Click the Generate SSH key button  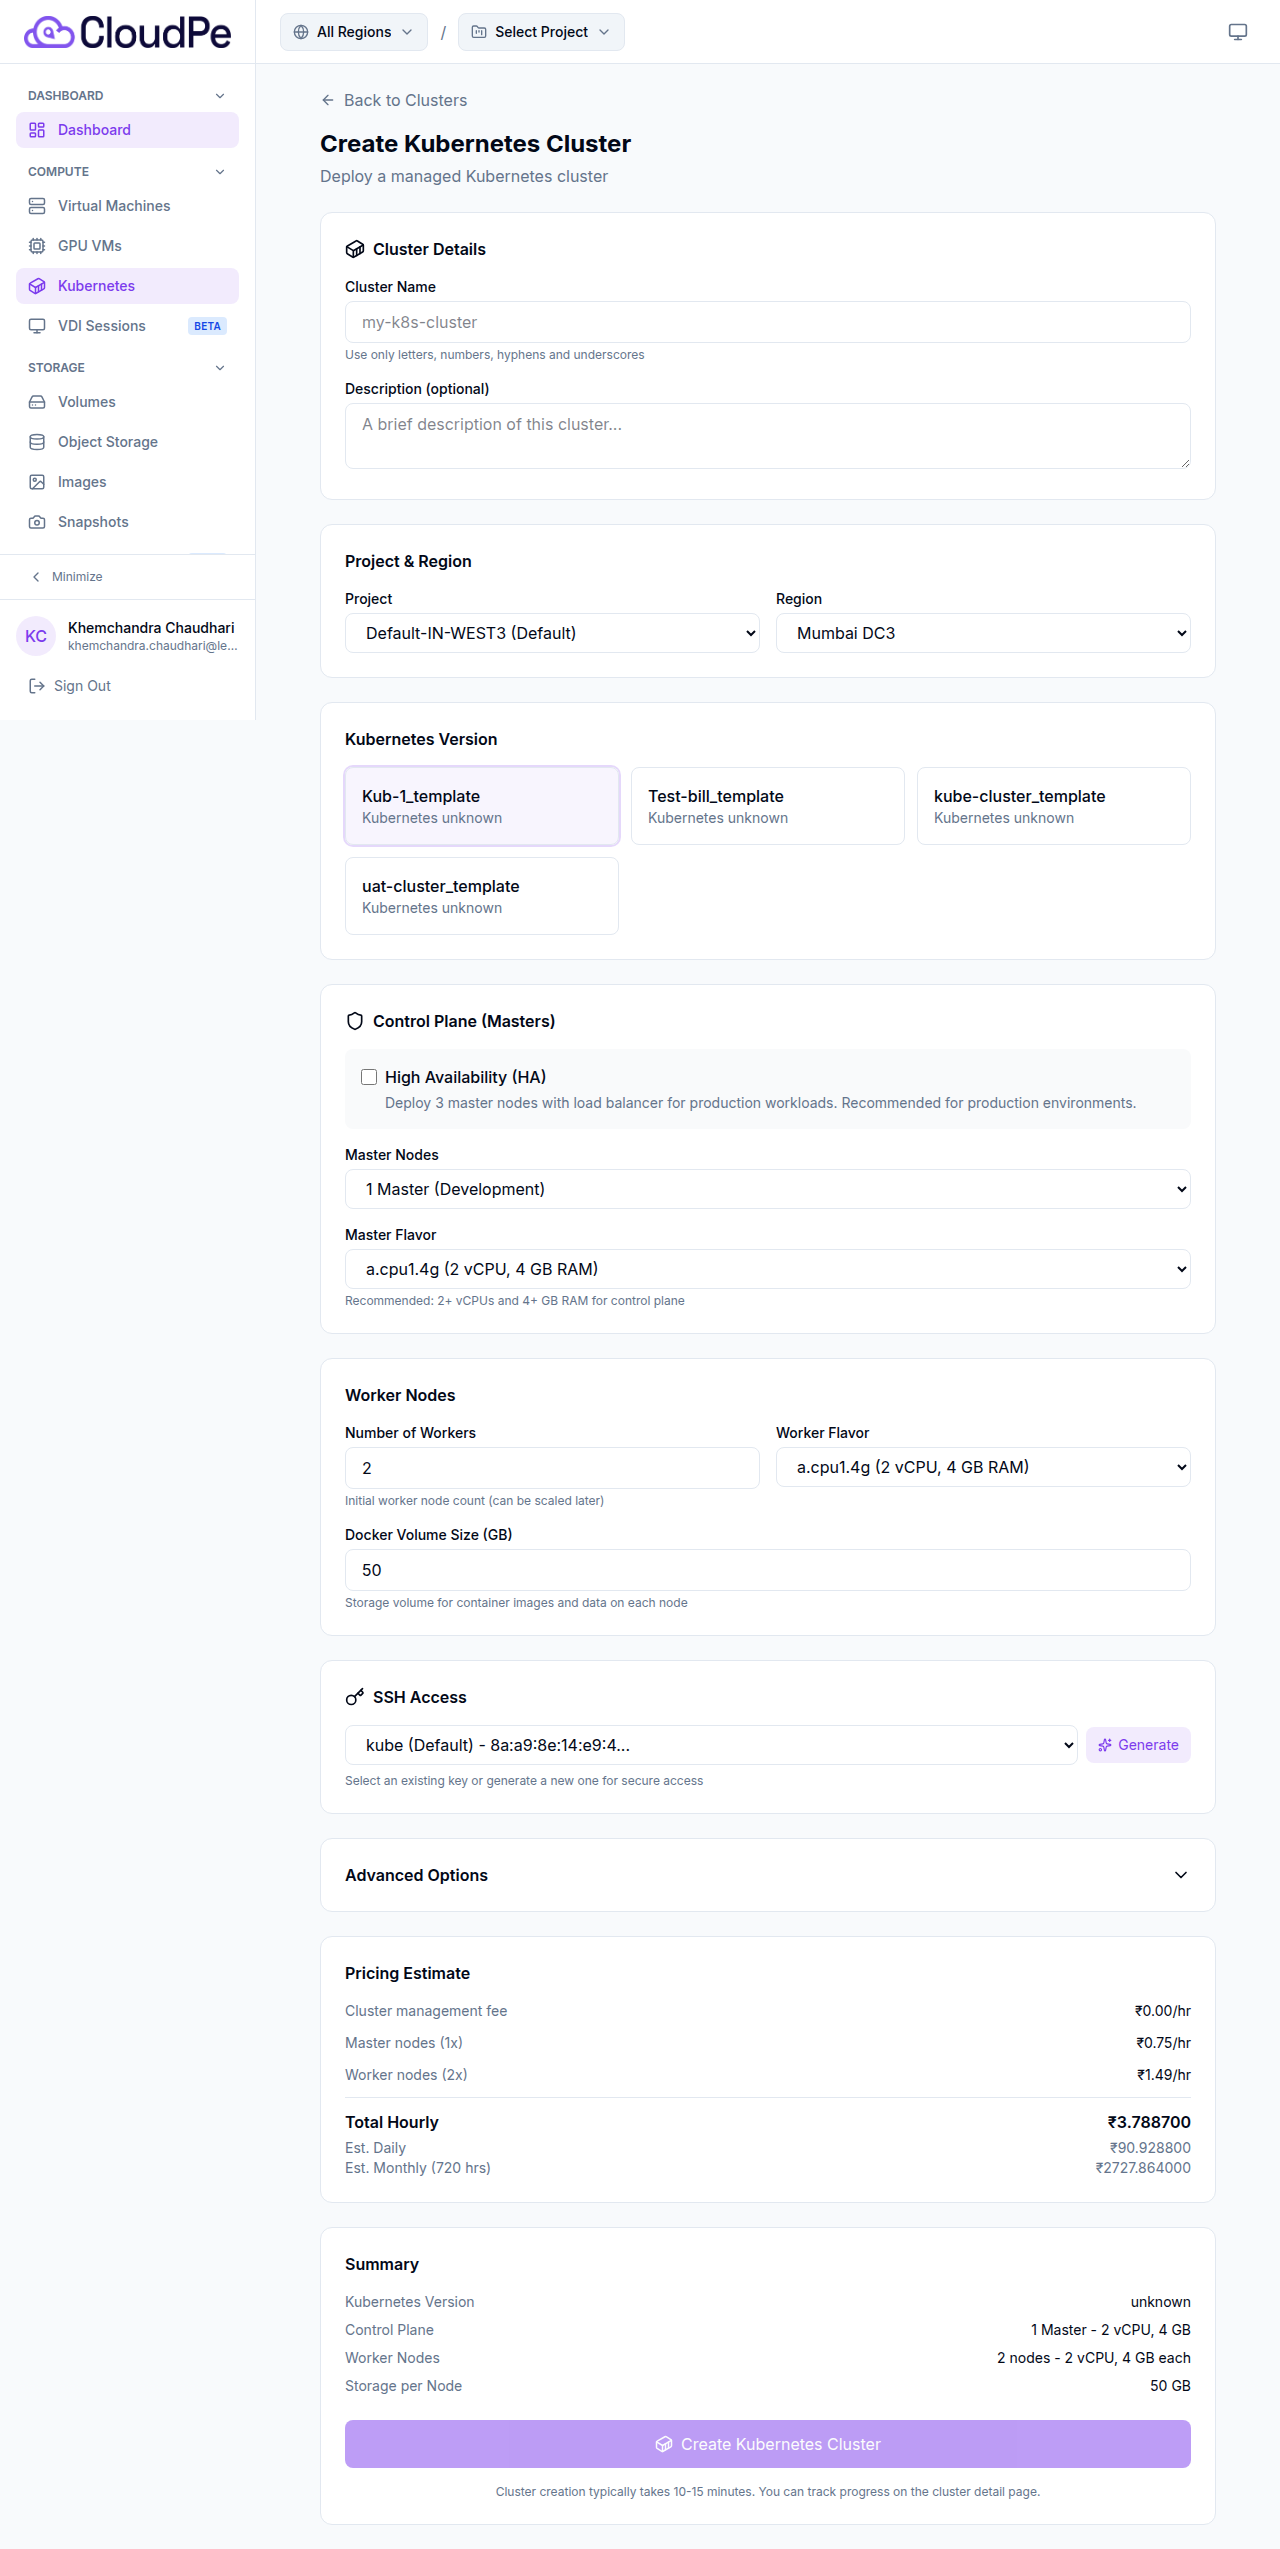(1138, 1745)
